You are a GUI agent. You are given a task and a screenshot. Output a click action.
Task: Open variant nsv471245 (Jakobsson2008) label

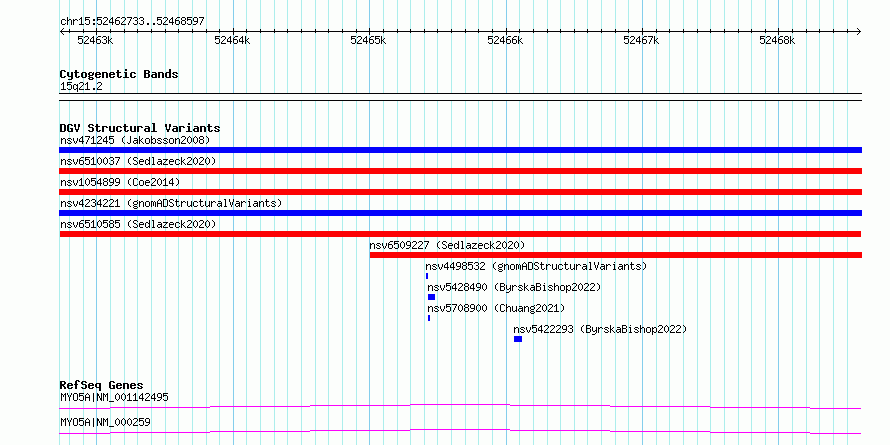135,140
